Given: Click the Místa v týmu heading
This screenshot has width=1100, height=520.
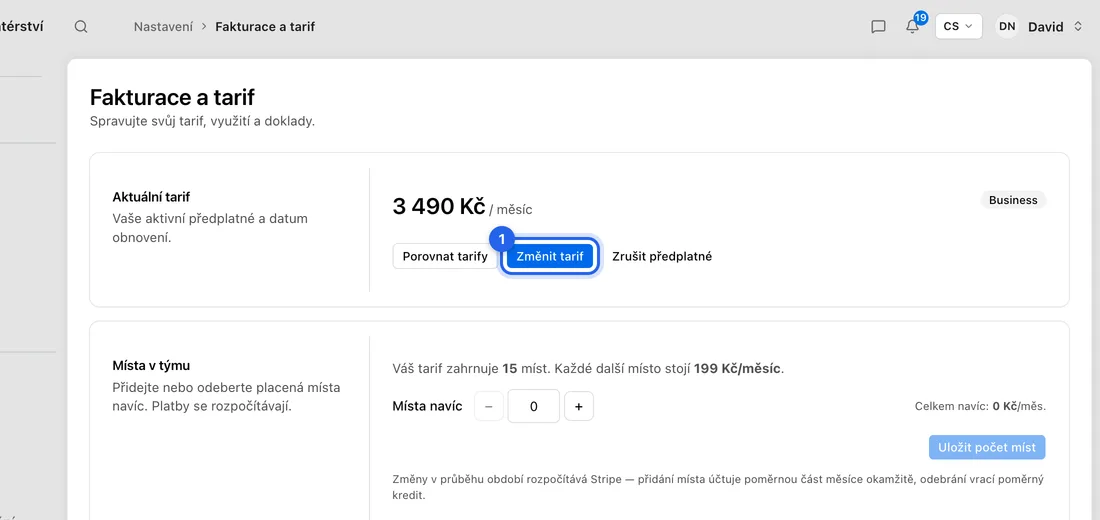Looking at the screenshot, I should coord(152,366).
